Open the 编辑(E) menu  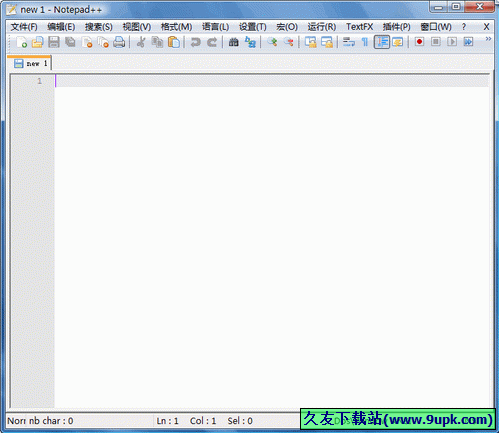[x=61, y=27]
